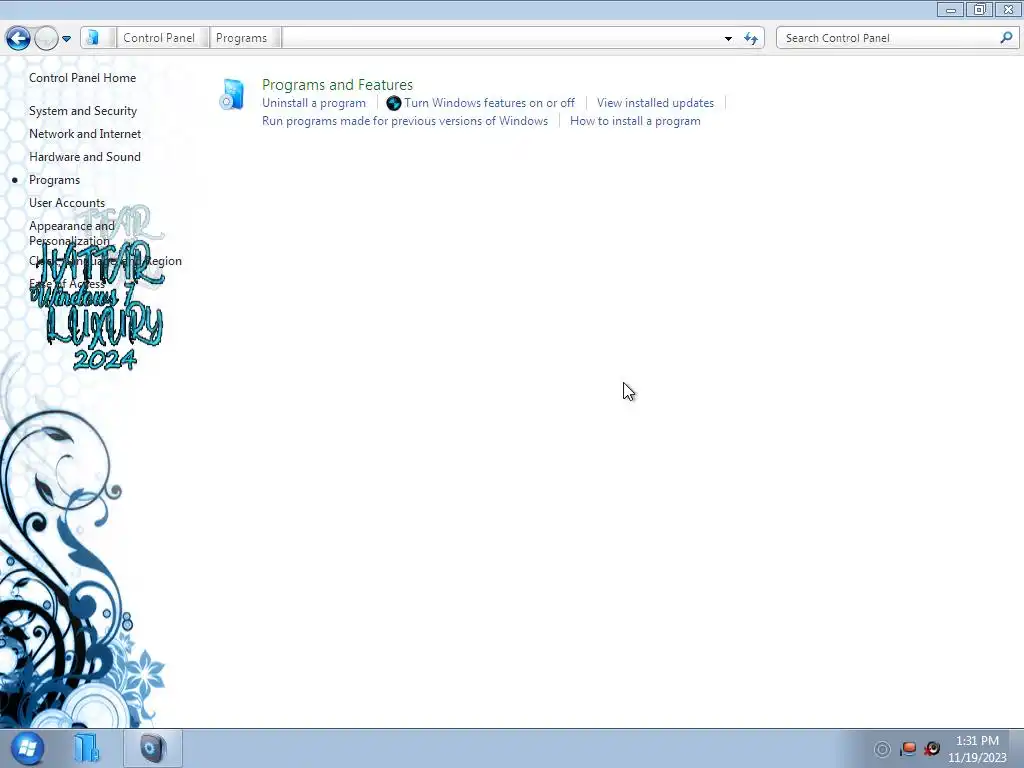Image resolution: width=1024 pixels, height=768 pixels.
Task: Go back using the Back arrow button
Action: pos(18,39)
